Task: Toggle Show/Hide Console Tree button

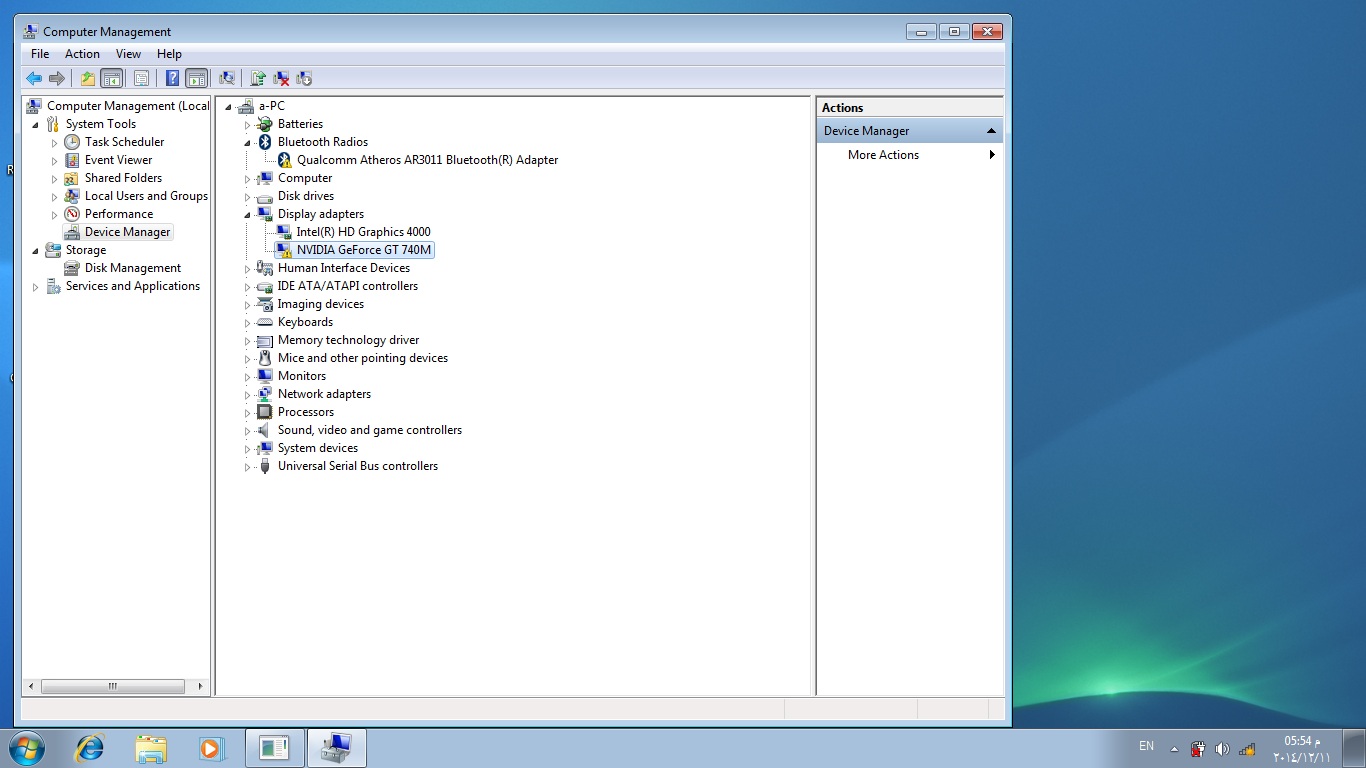Action: point(111,78)
